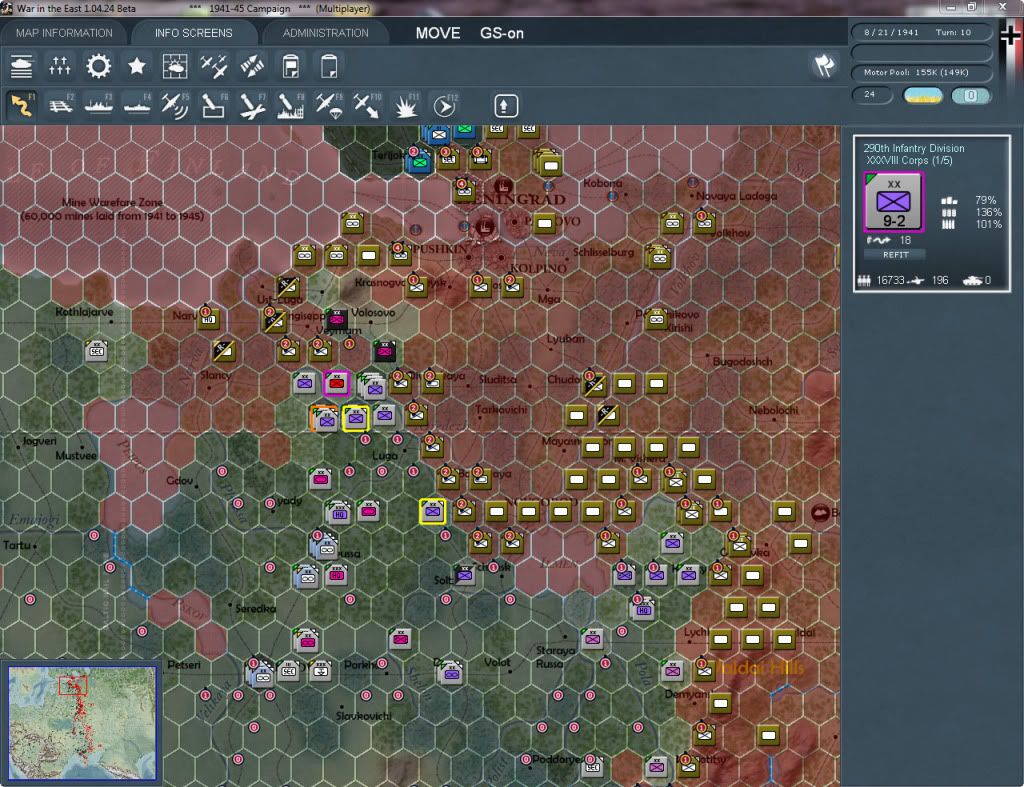Click the SEC unit near Kothlajarve
Screen dimensions: 1024x787
coord(97,351)
